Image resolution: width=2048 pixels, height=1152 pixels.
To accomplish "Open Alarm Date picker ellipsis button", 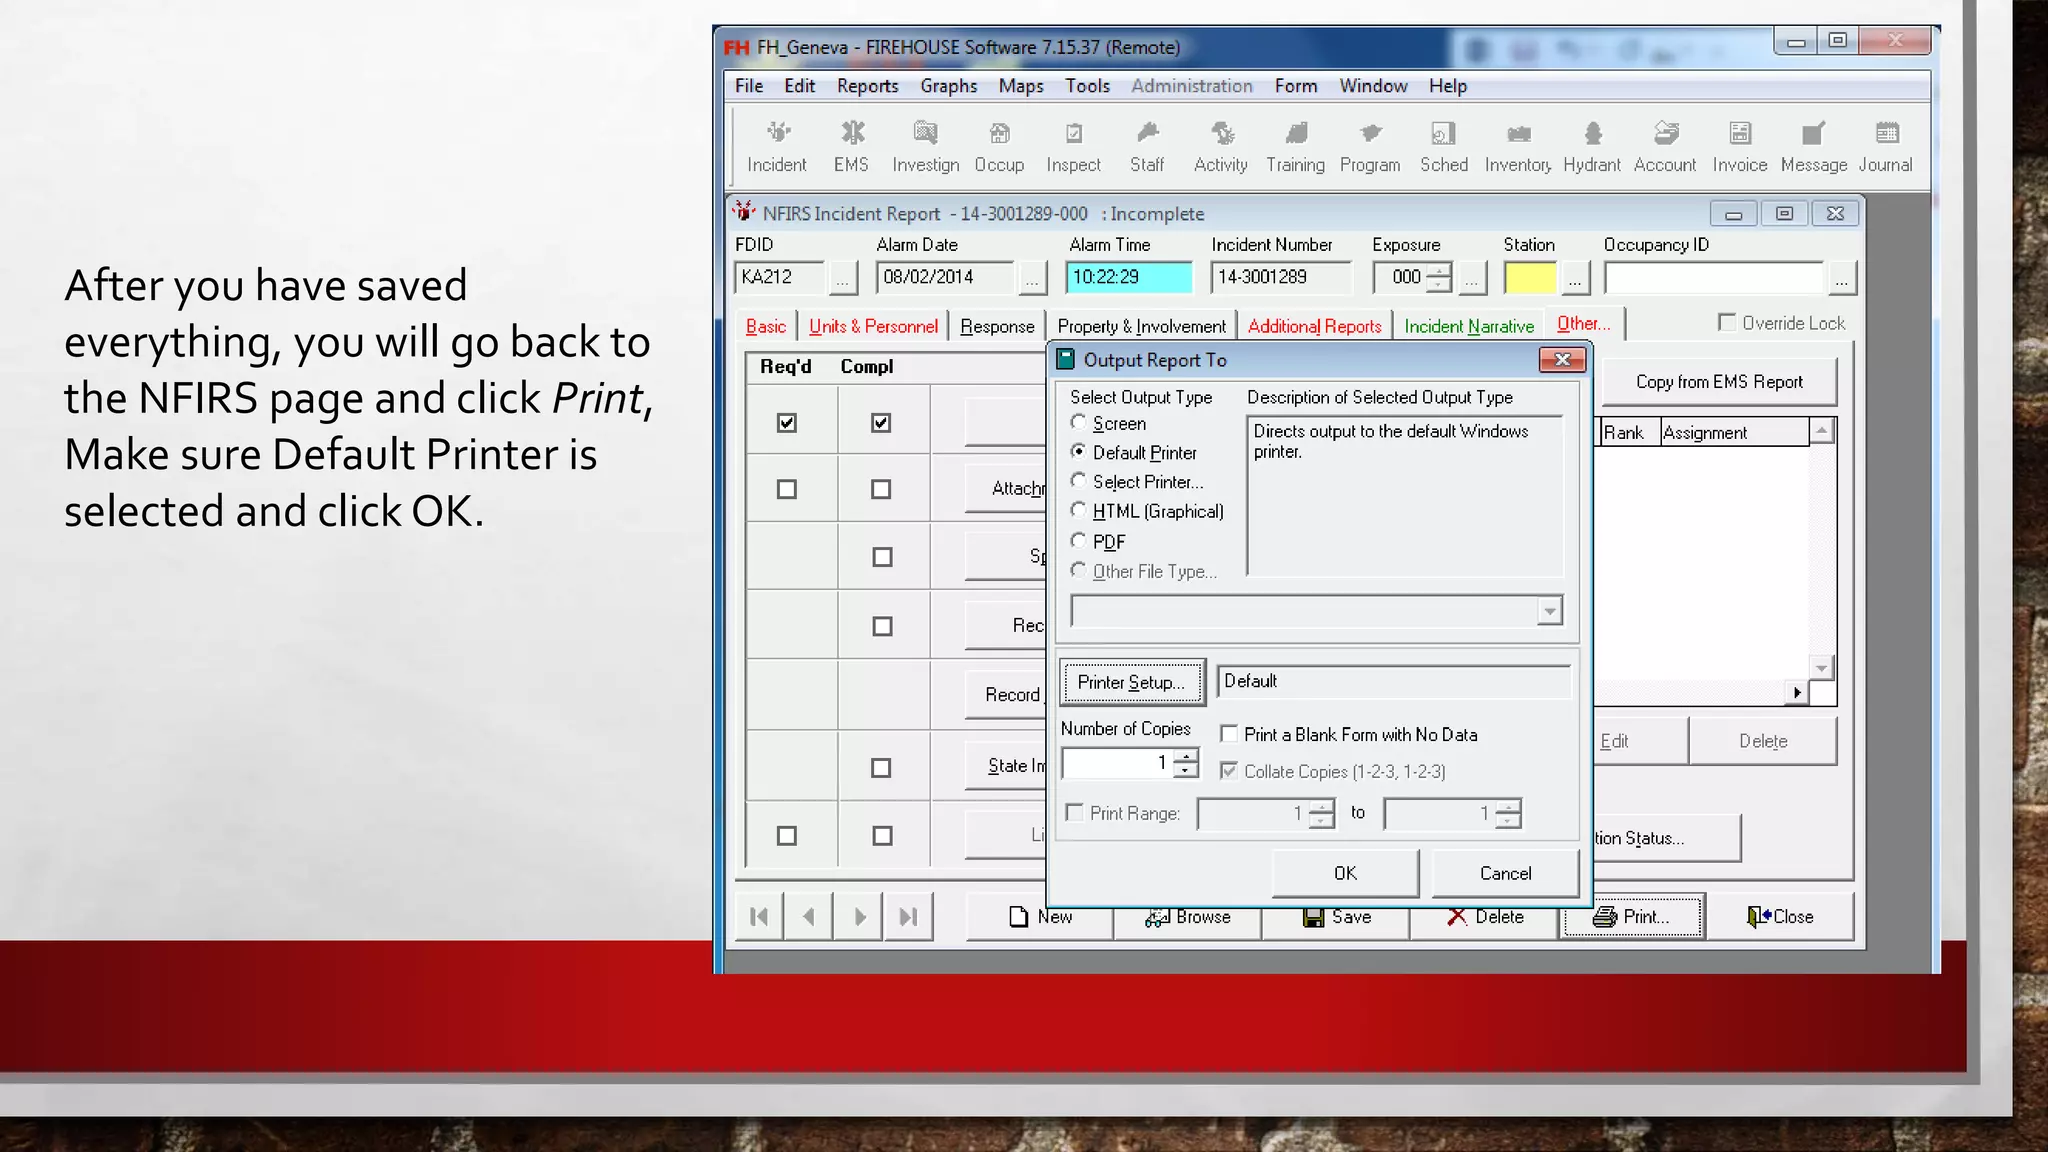I will point(1031,278).
